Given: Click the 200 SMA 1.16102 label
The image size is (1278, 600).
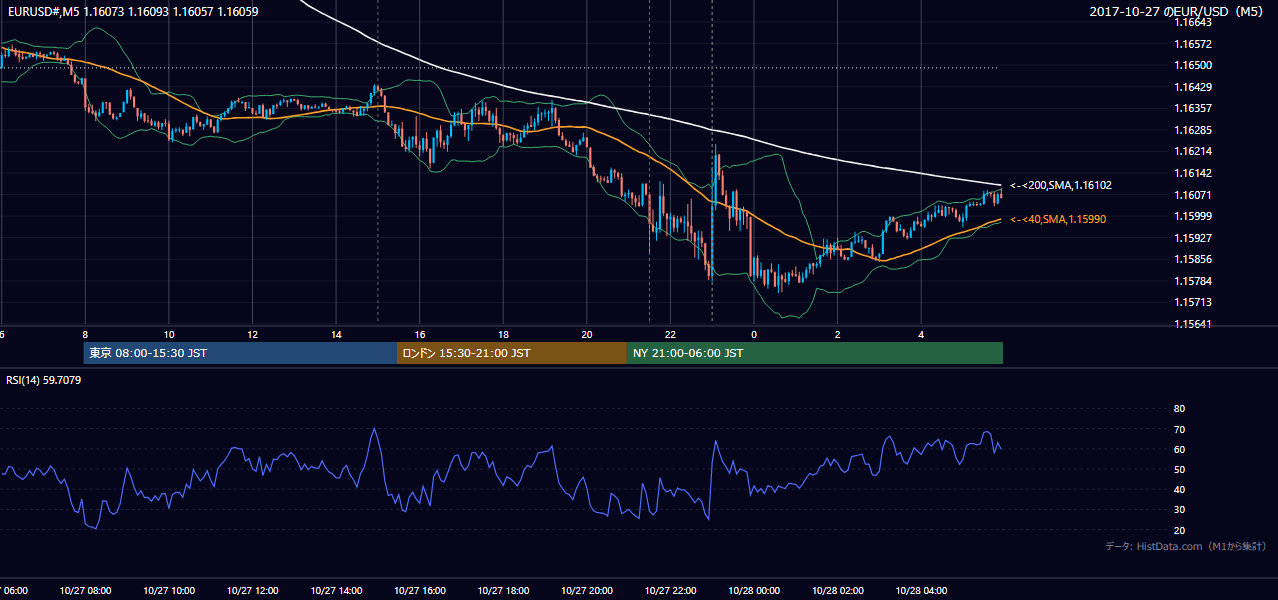Looking at the screenshot, I should coord(1060,185).
